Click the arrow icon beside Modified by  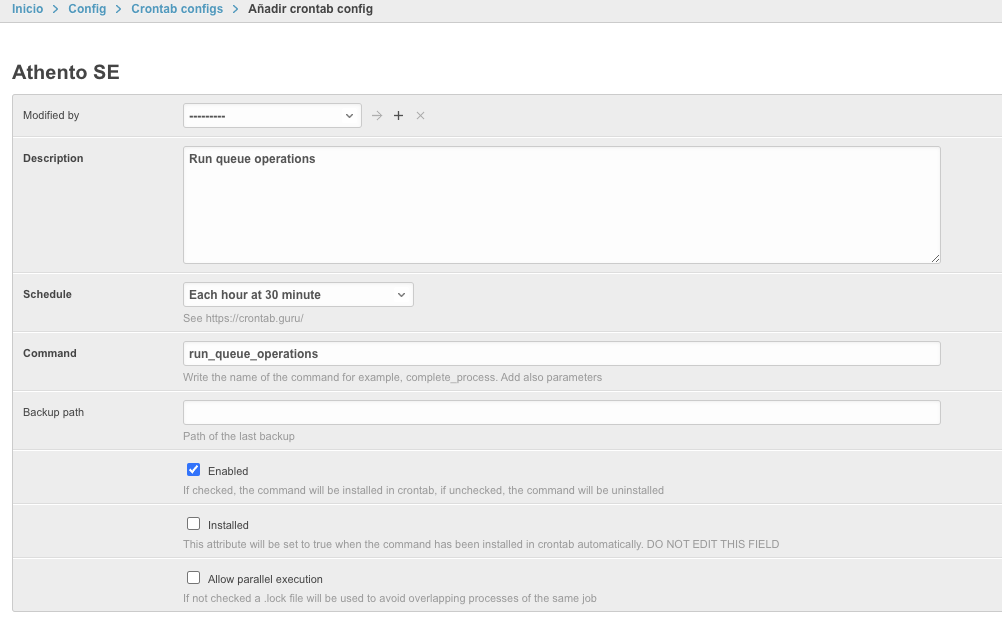pos(377,116)
